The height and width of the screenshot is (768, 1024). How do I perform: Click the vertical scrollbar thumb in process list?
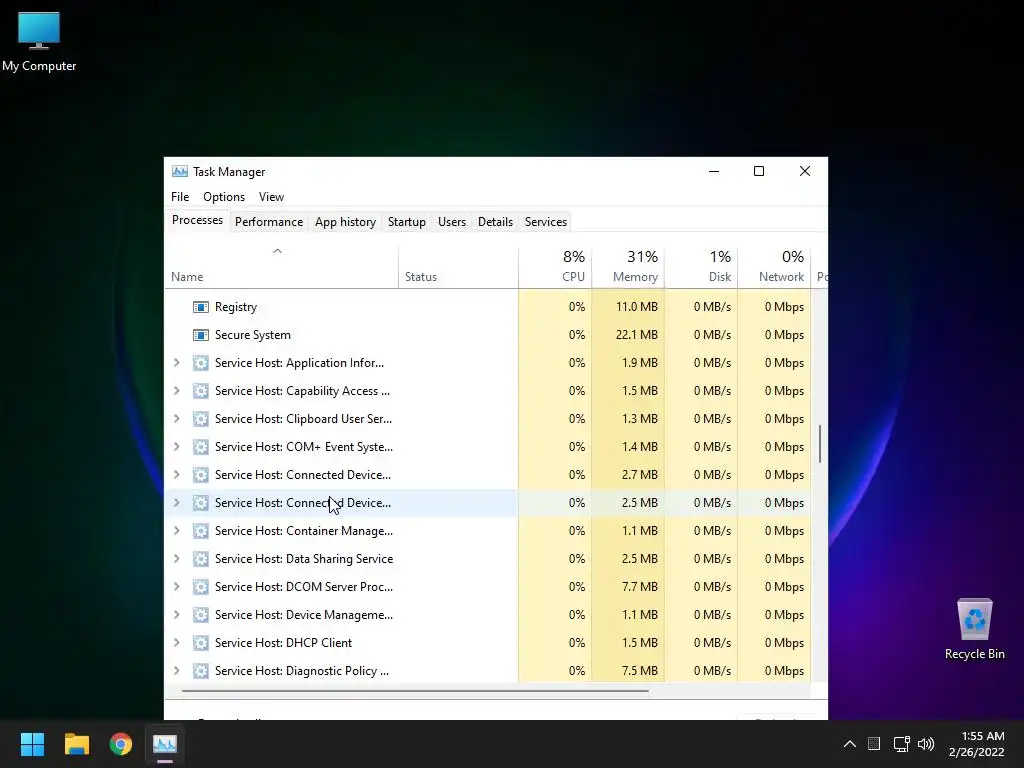820,444
